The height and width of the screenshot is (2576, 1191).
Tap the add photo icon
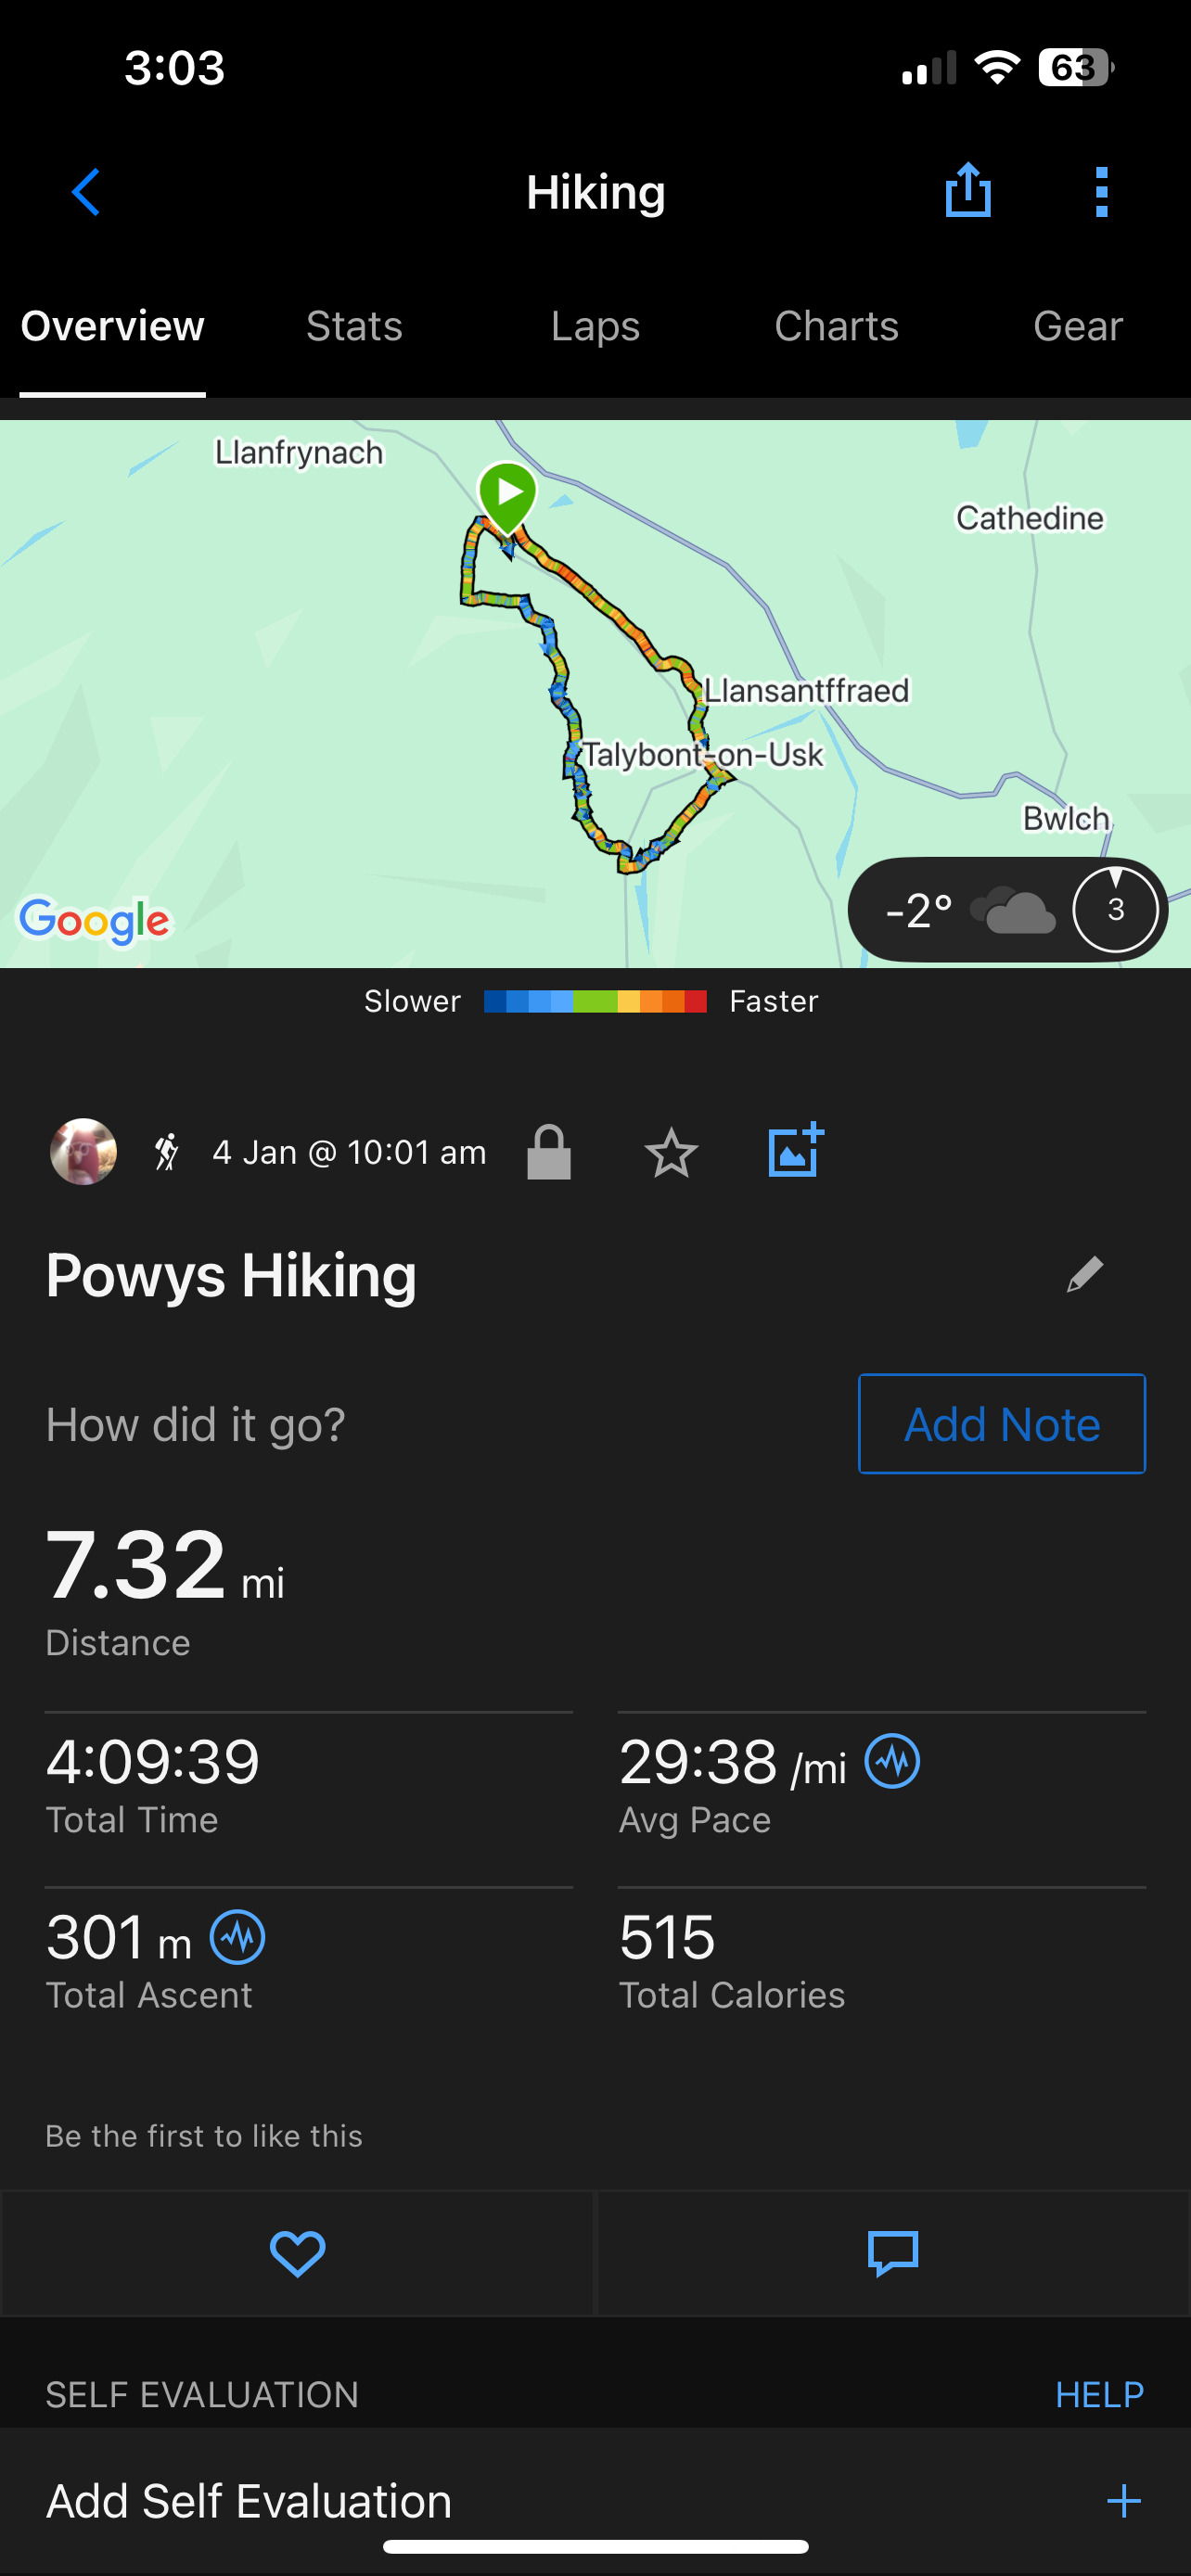(x=795, y=1151)
